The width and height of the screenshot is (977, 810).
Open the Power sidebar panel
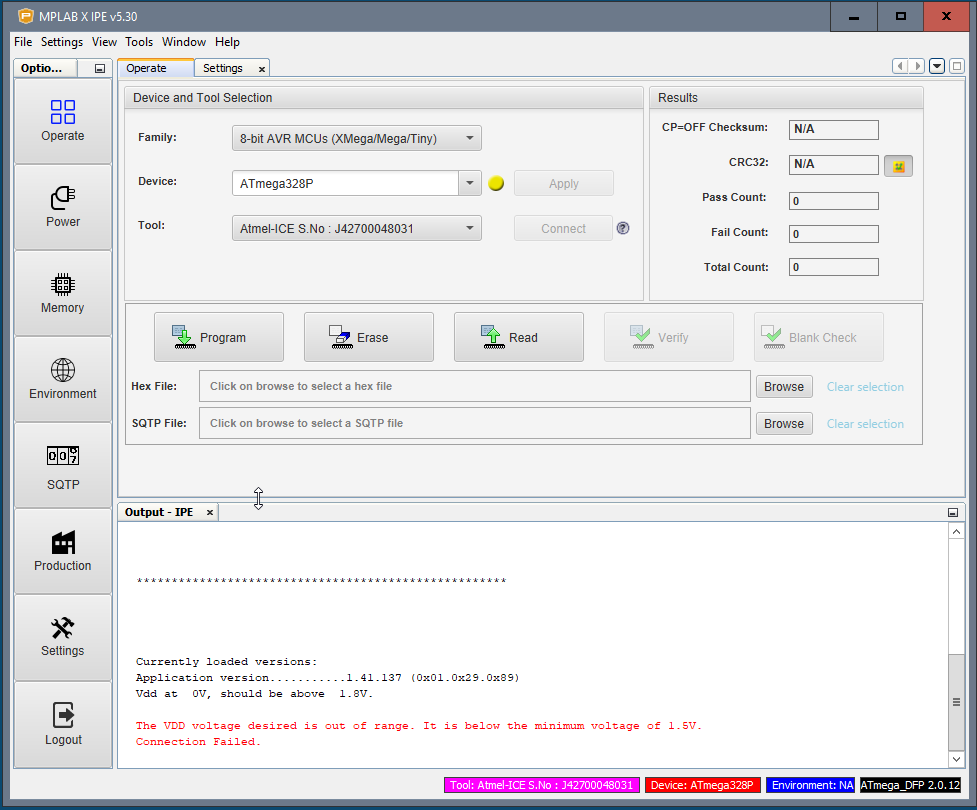pos(63,207)
